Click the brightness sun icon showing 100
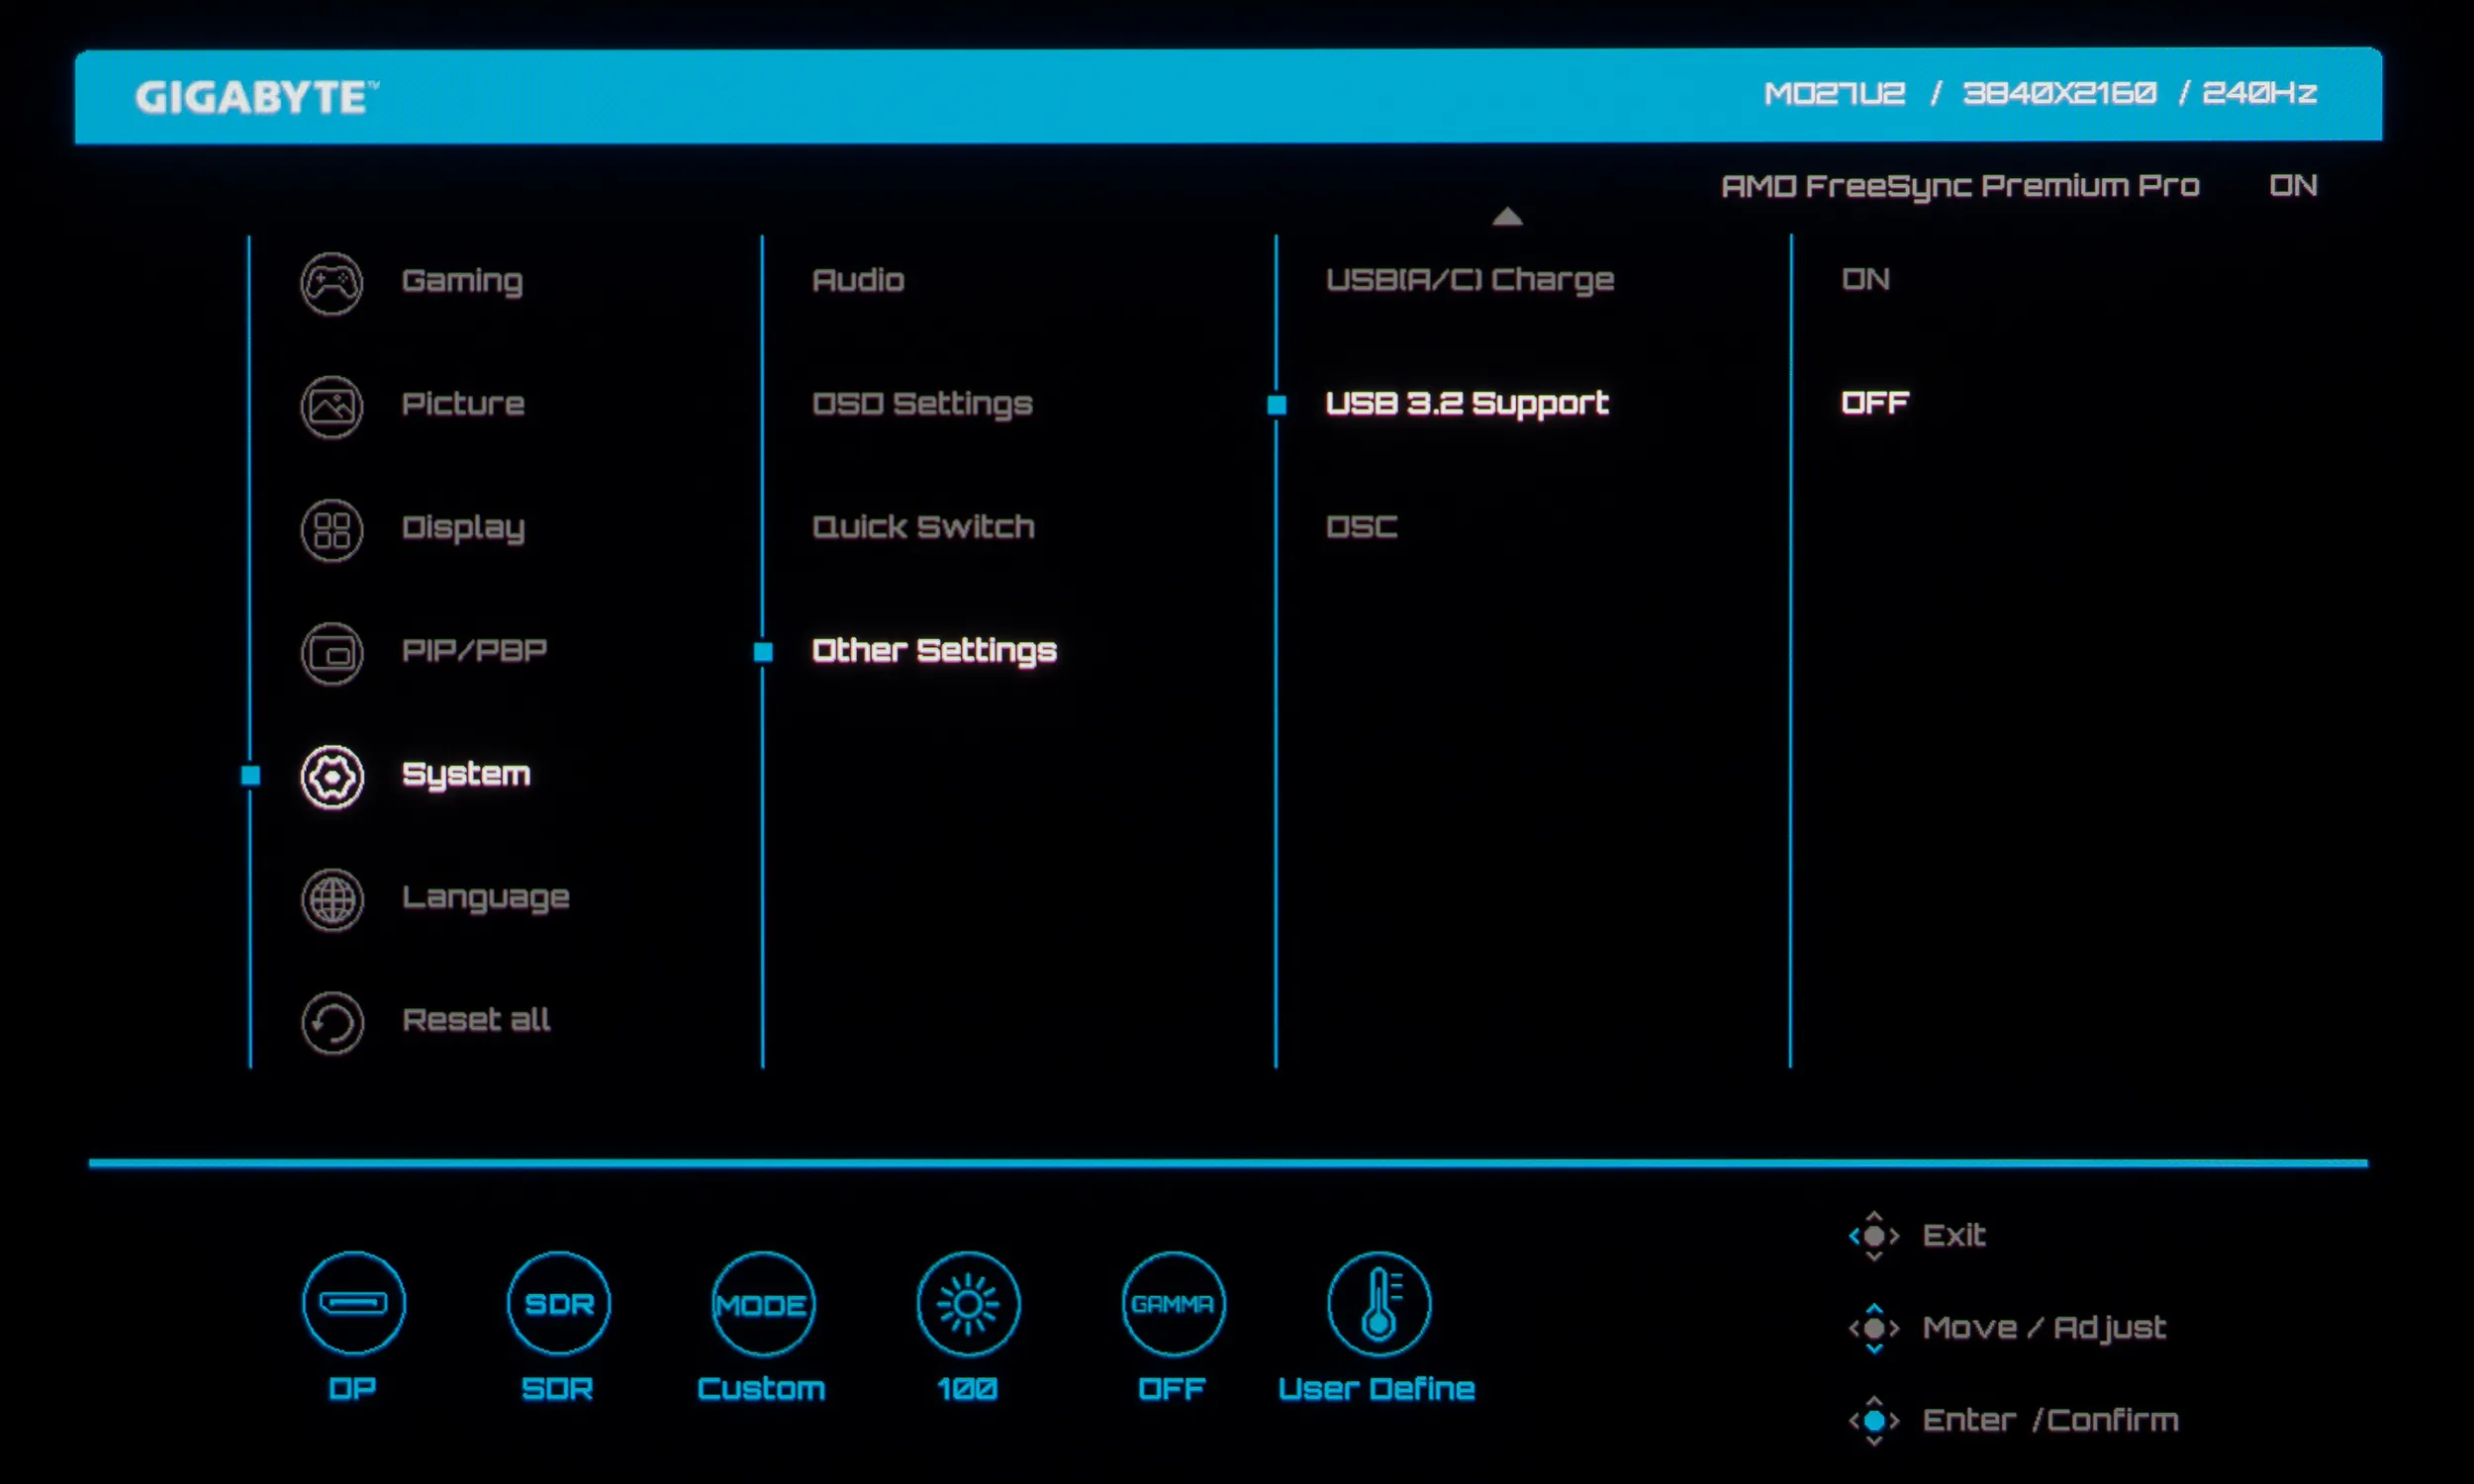Image resolution: width=2474 pixels, height=1484 pixels. [968, 1303]
